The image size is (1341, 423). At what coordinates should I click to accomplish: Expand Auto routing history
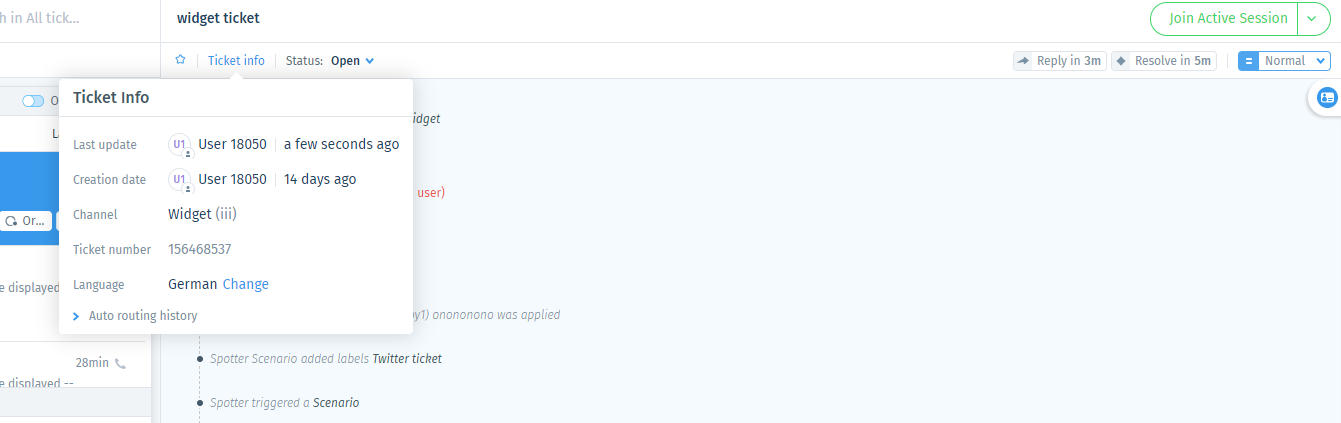point(135,316)
